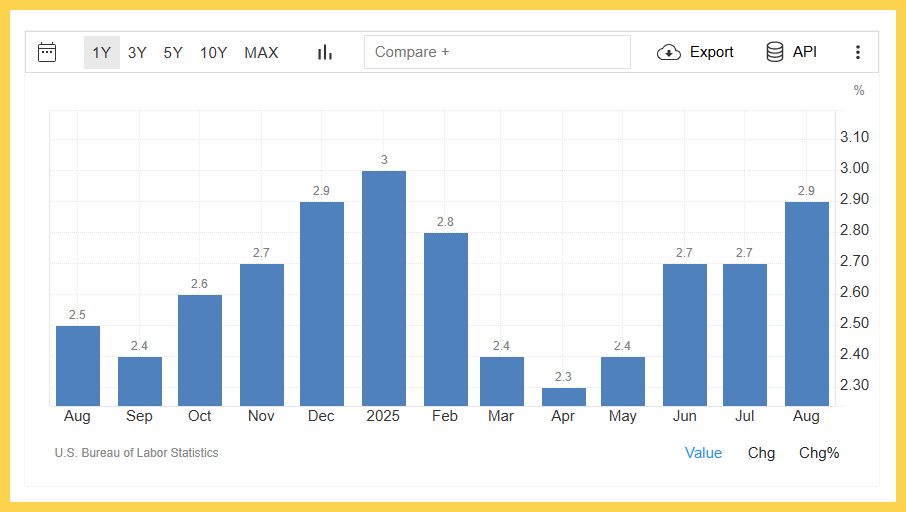
Task: Select the 1Y time range
Action: [x=101, y=52]
